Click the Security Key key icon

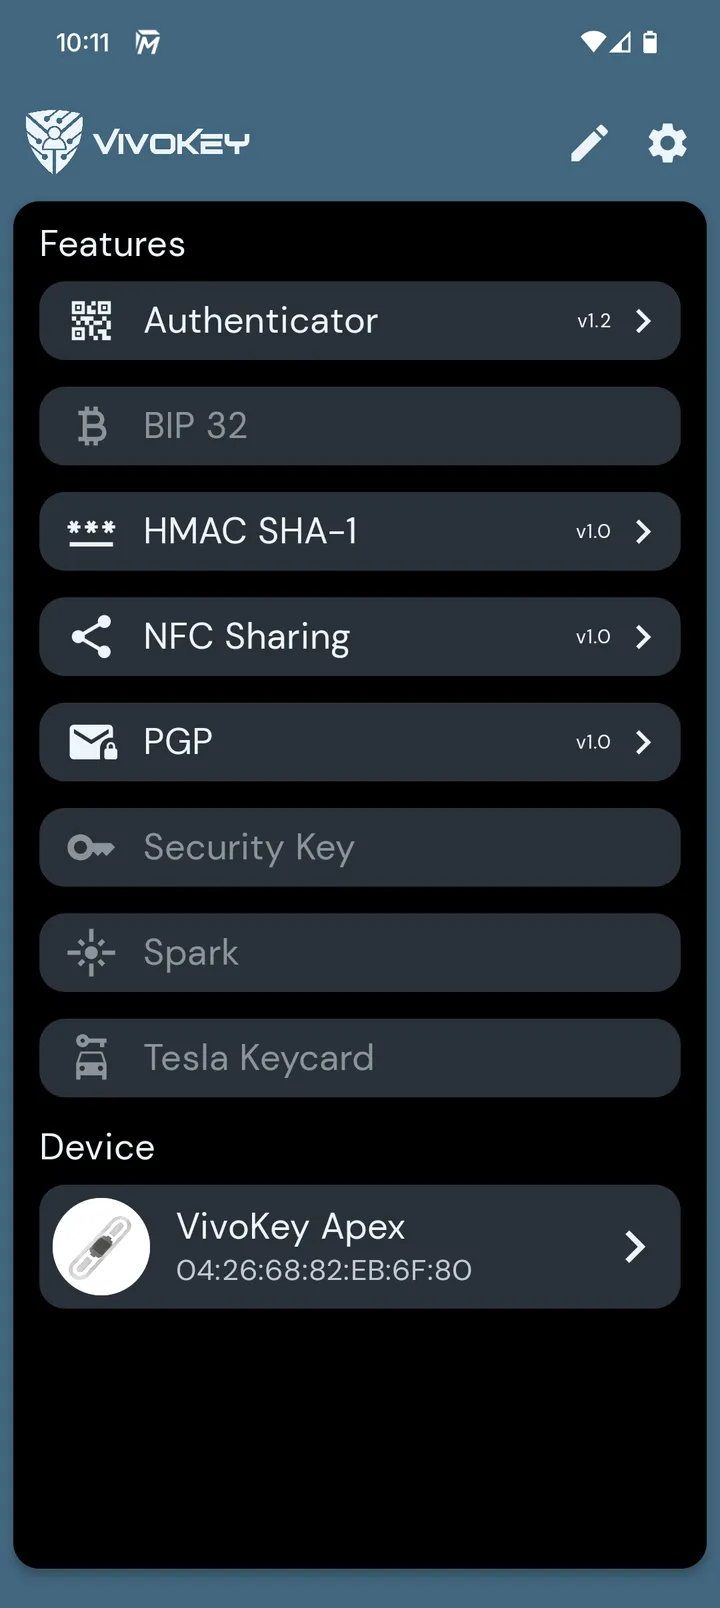tap(91, 848)
